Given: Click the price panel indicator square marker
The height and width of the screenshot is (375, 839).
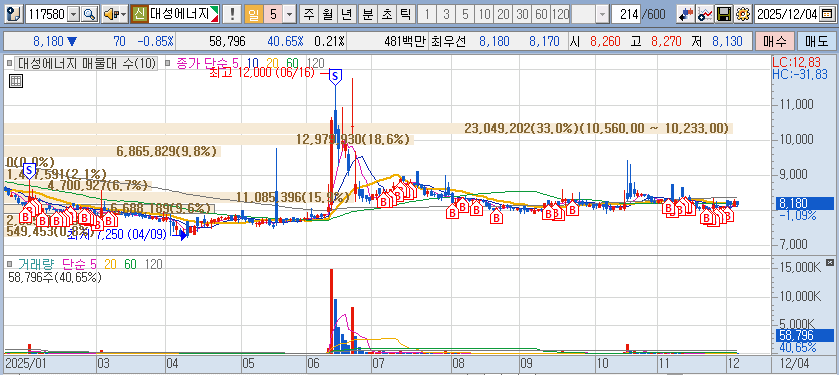Looking at the screenshot, I should tap(9, 64).
